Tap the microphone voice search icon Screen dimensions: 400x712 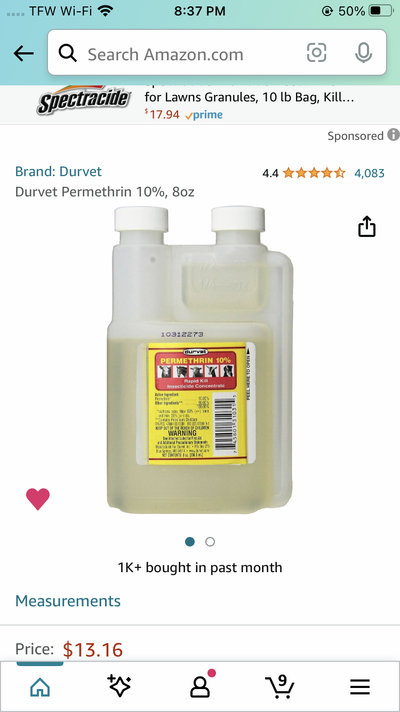pos(363,53)
